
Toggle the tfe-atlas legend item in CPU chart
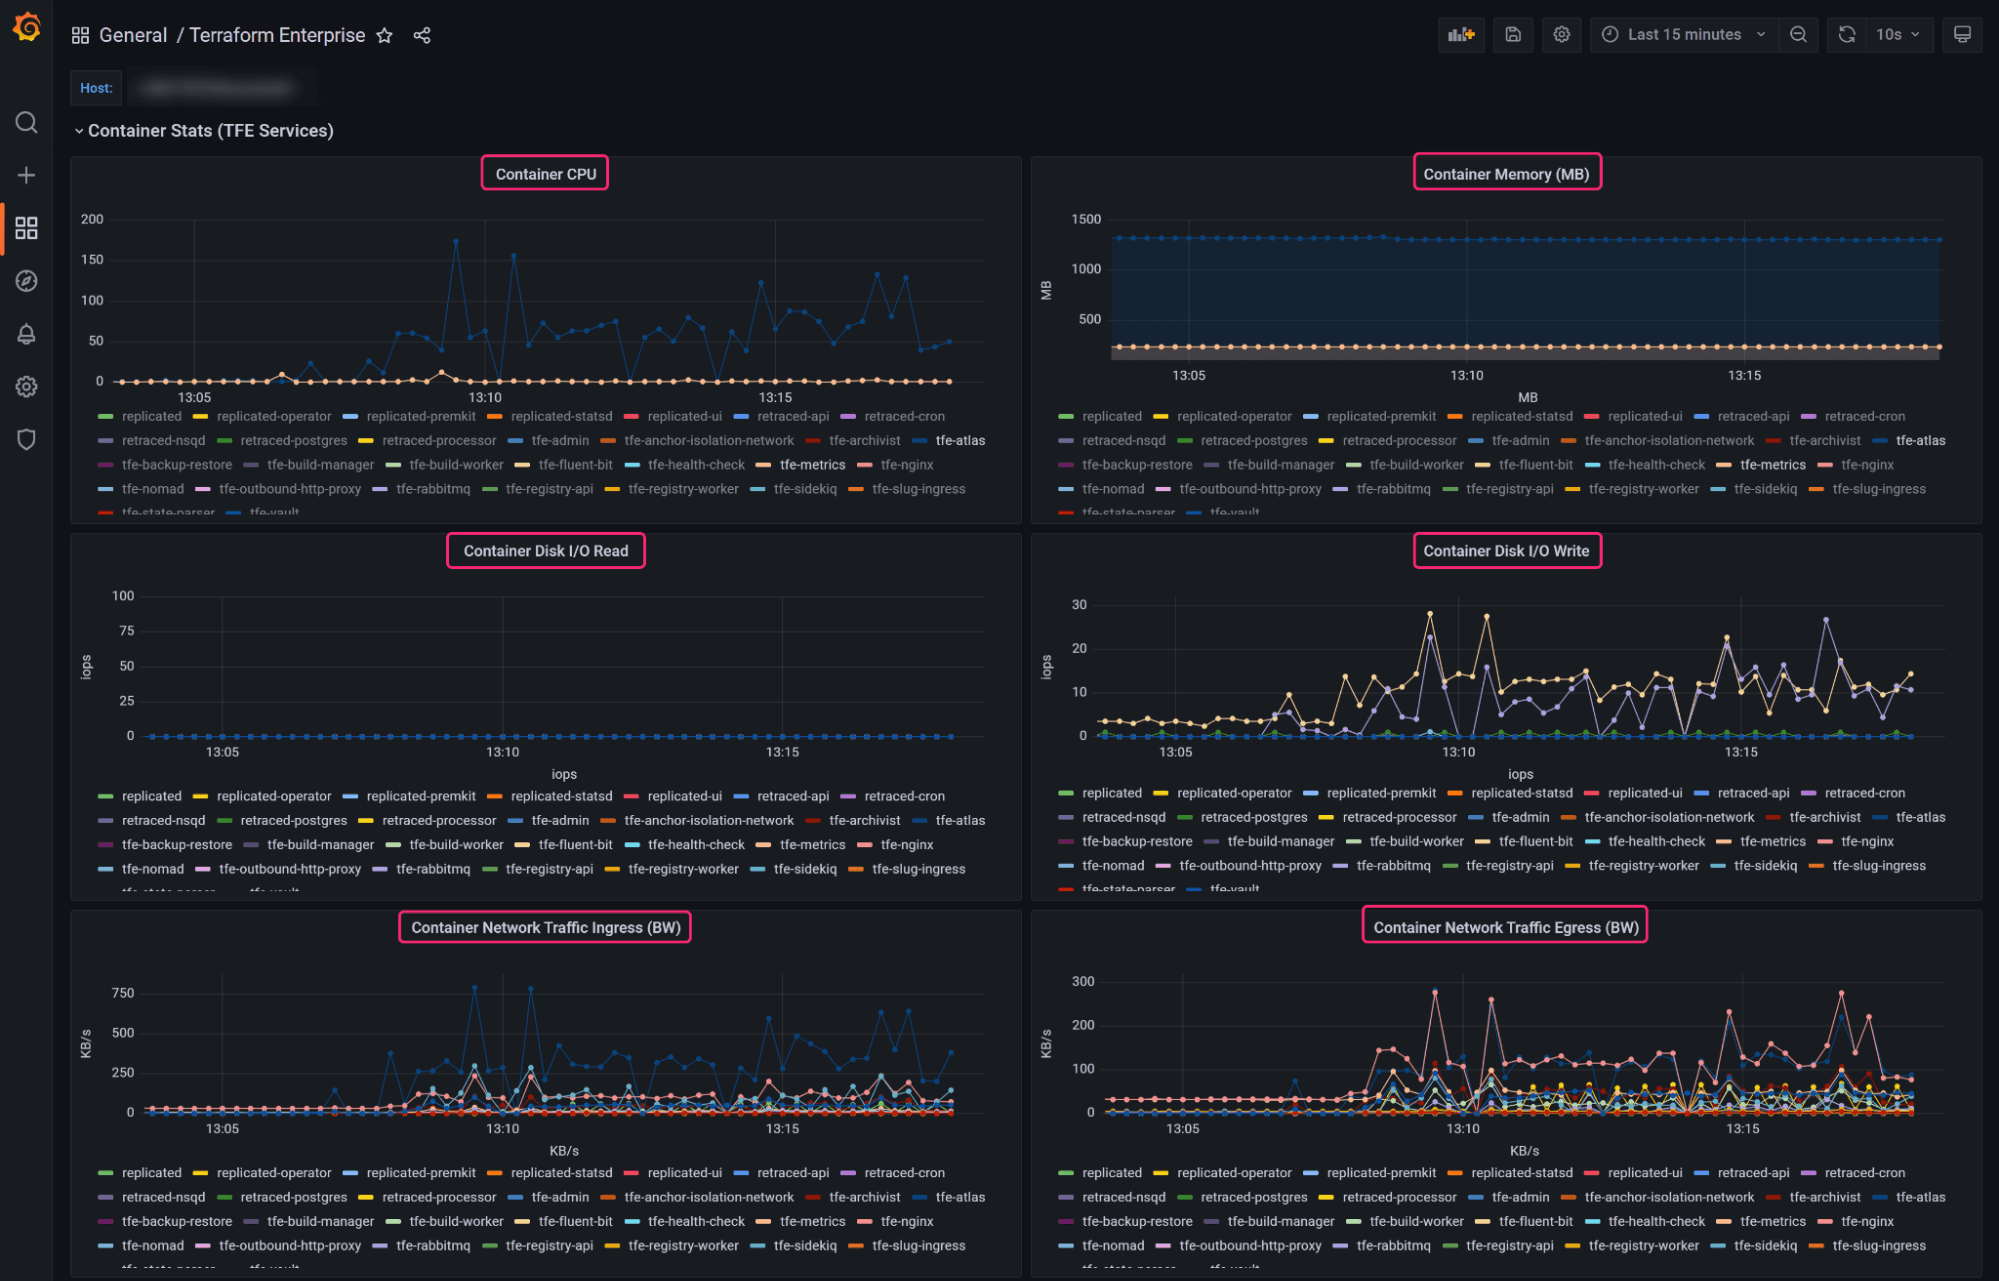[x=963, y=442]
